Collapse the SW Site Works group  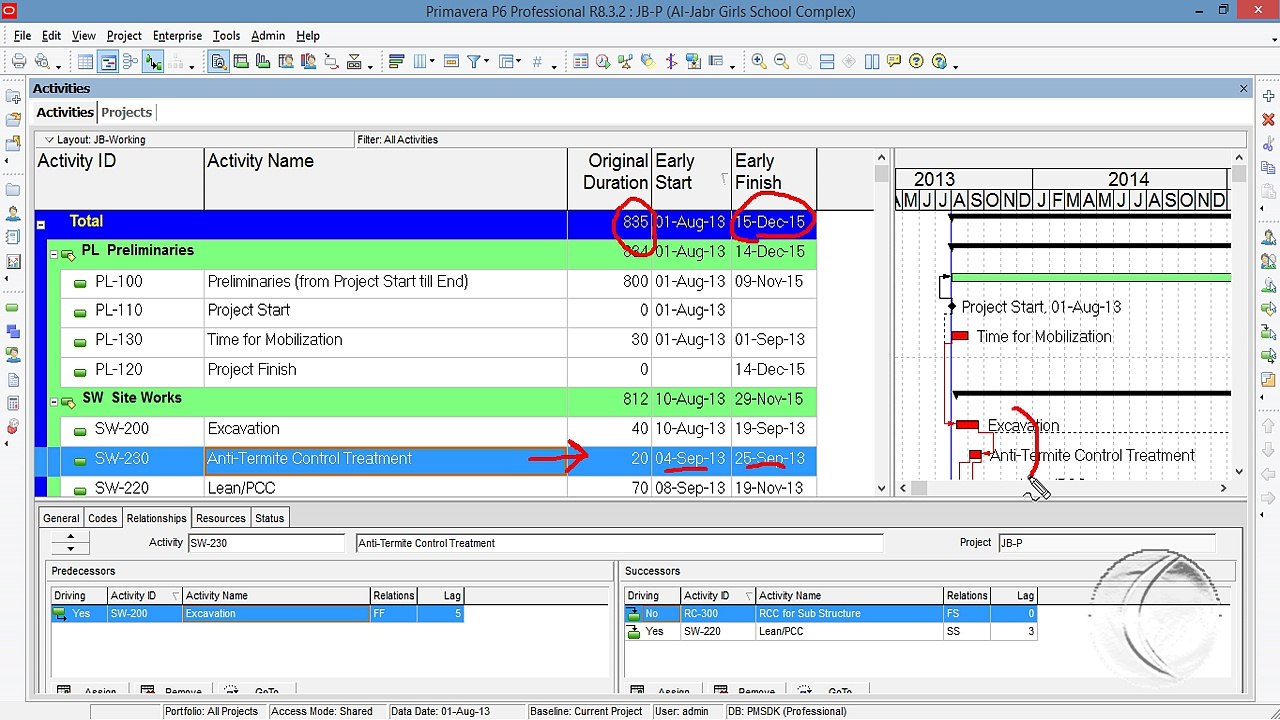point(54,402)
